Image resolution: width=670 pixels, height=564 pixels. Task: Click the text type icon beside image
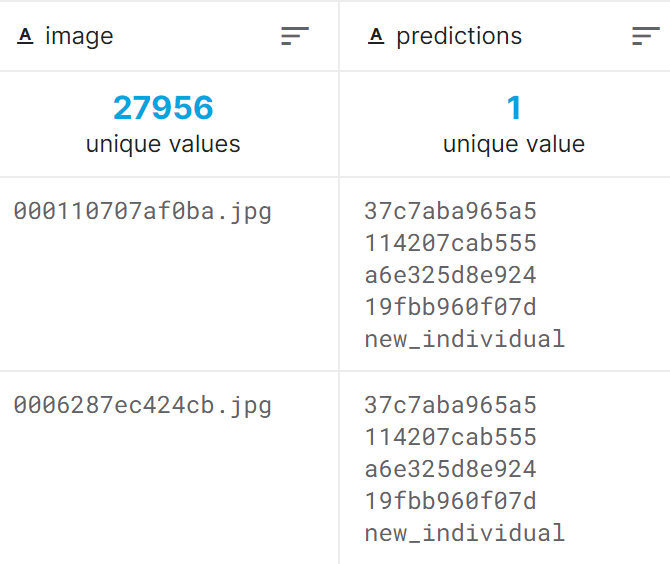point(25,36)
